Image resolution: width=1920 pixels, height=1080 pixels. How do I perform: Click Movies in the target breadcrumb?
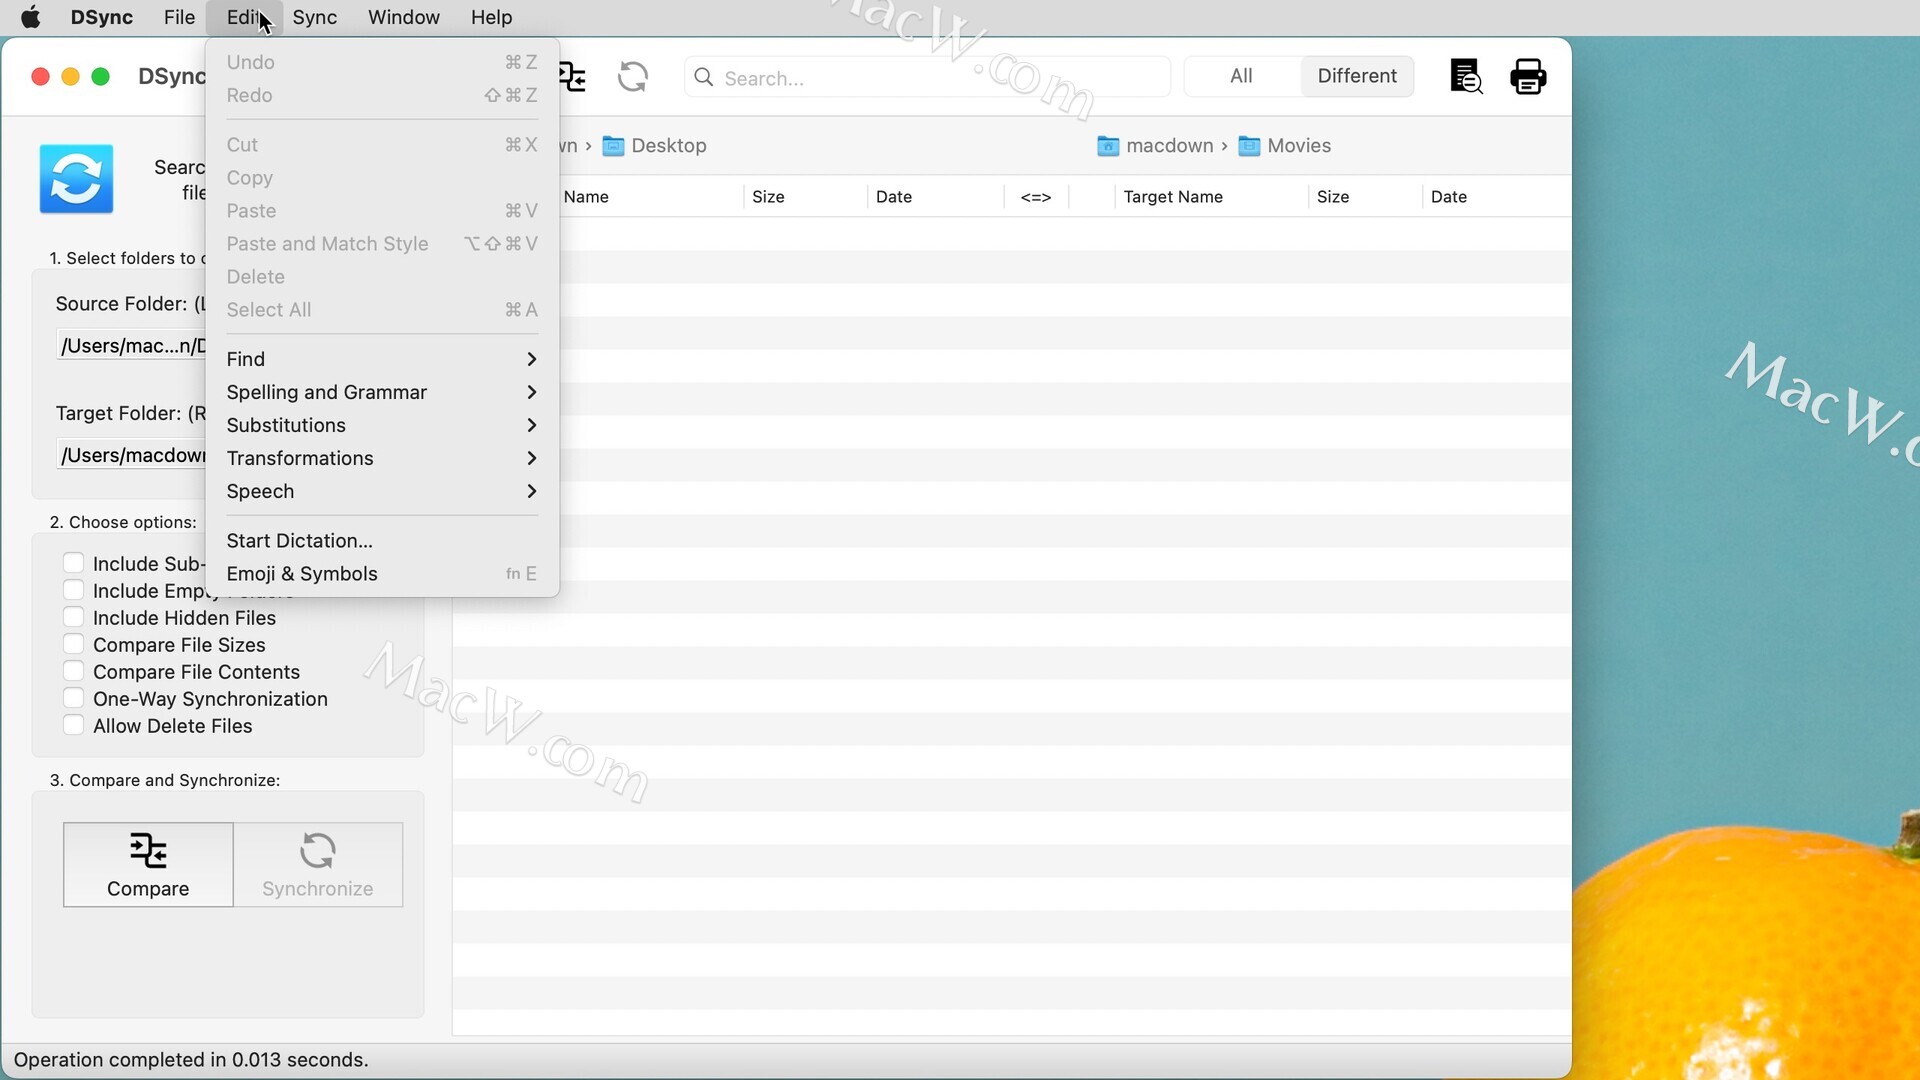tap(1299, 146)
